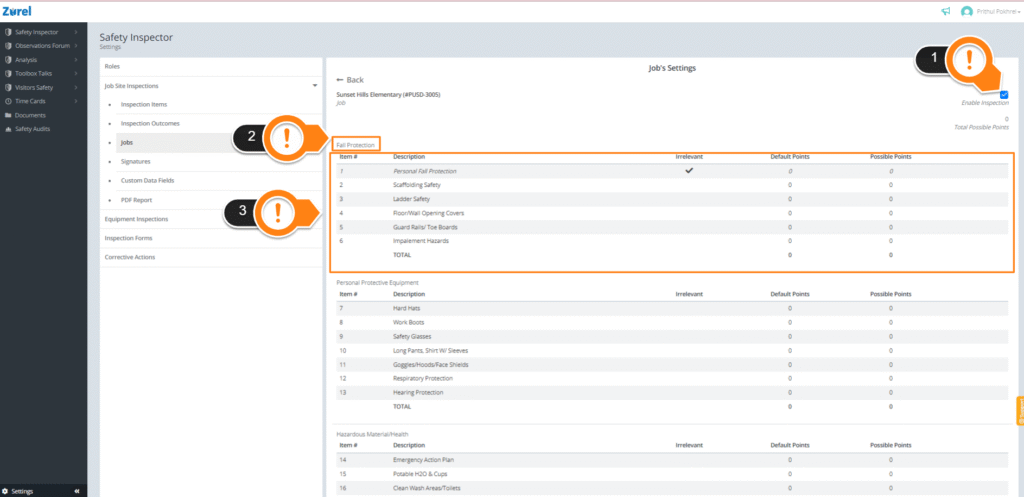Open the Corrective Actions section

[130, 257]
